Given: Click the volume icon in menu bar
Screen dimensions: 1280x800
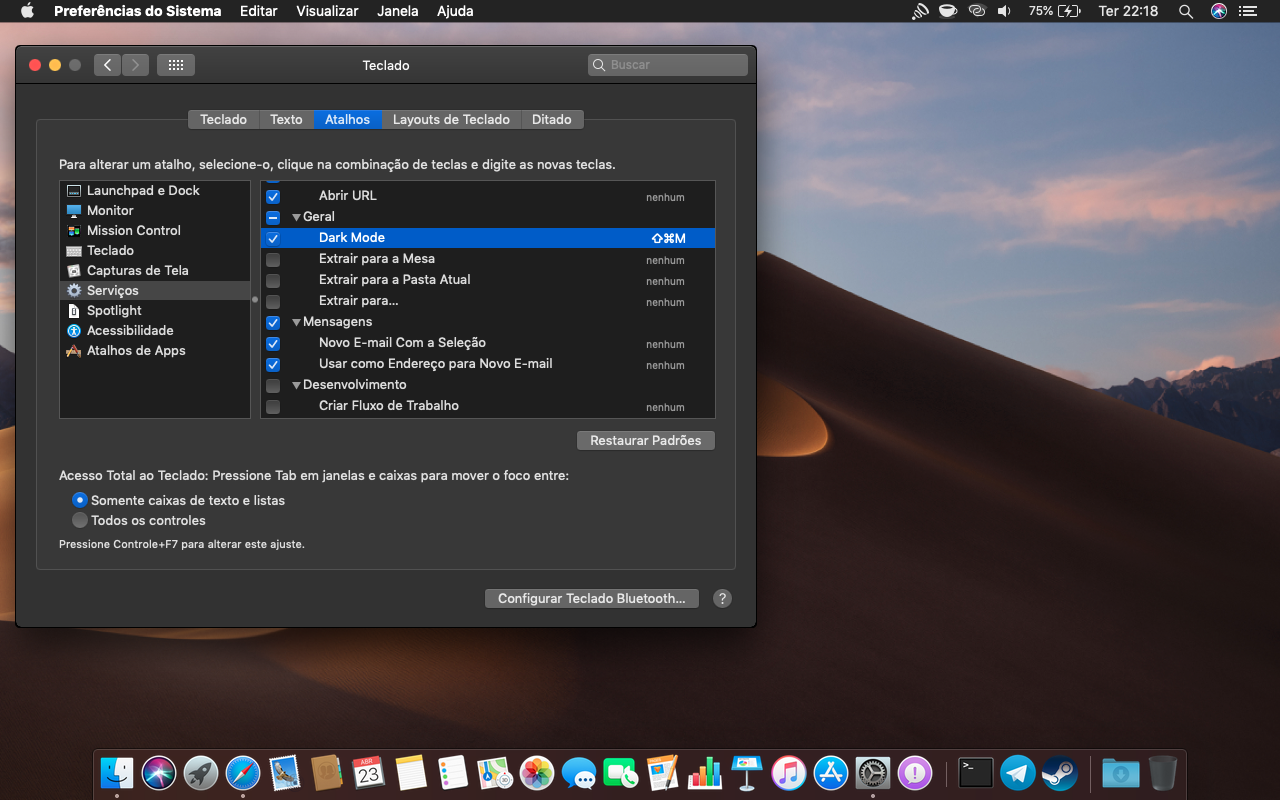Looking at the screenshot, I should [x=1004, y=11].
